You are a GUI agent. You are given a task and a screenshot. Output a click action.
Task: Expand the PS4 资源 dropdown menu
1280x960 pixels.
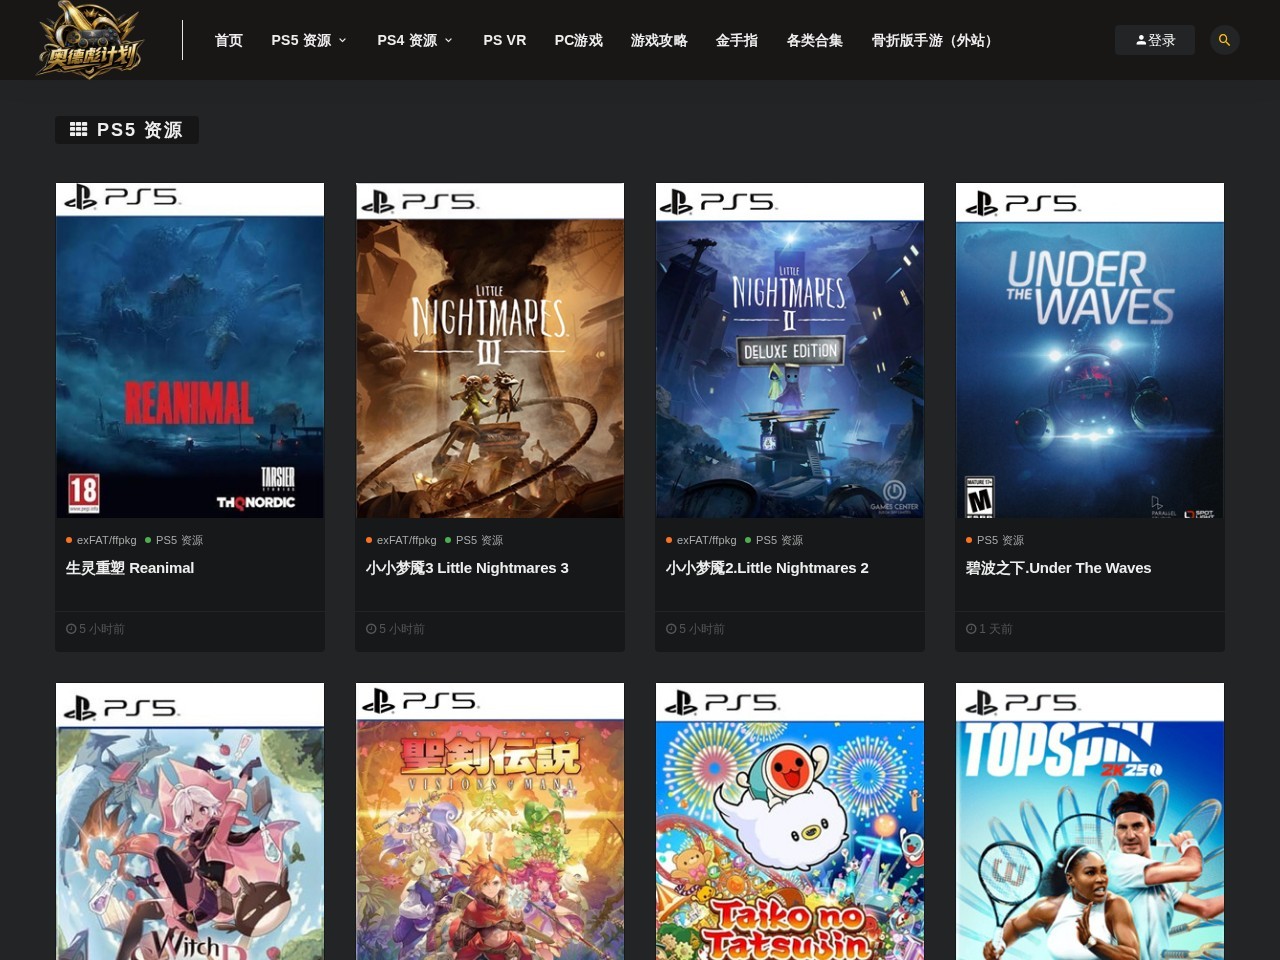tap(415, 40)
